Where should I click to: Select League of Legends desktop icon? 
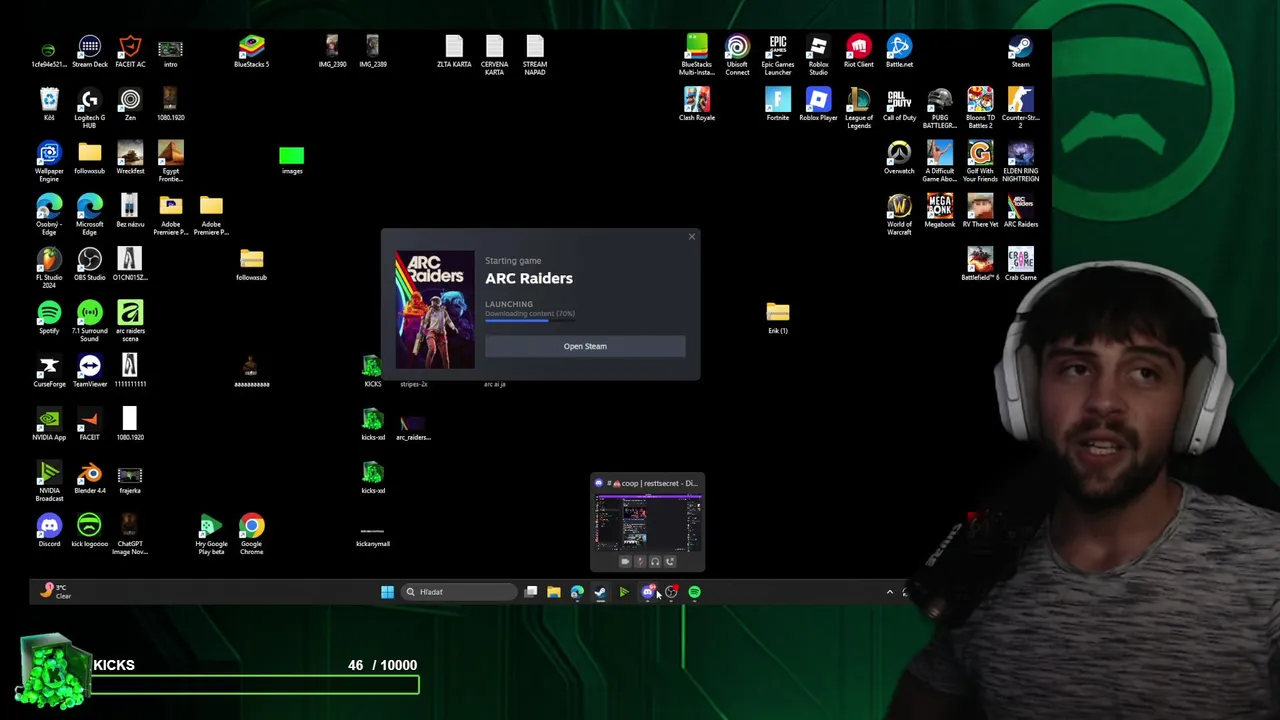[x=859, y=109]
